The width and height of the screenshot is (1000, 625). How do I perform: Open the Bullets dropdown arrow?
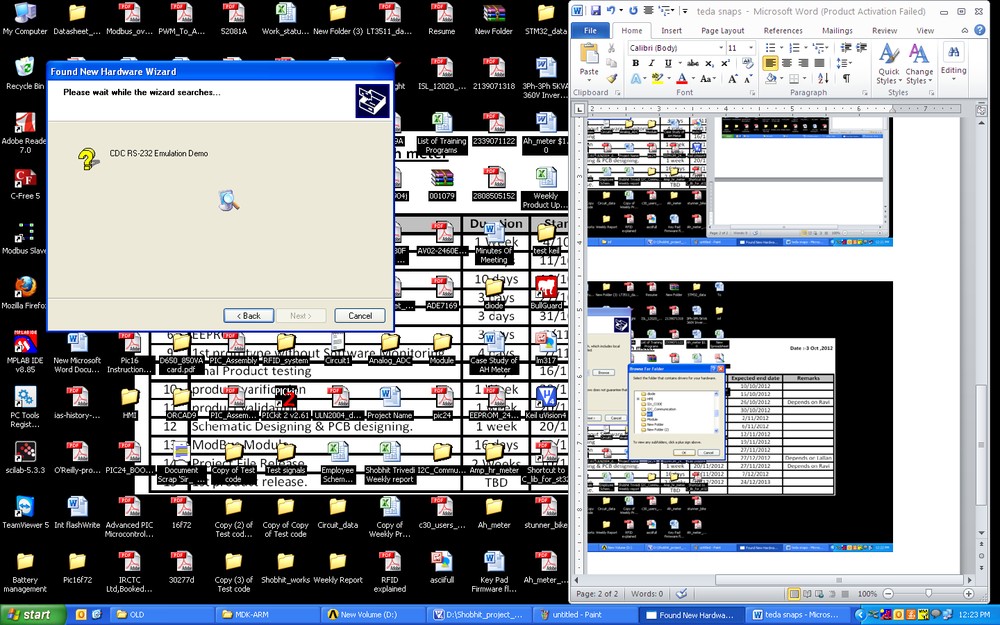(x=781, y=48)
